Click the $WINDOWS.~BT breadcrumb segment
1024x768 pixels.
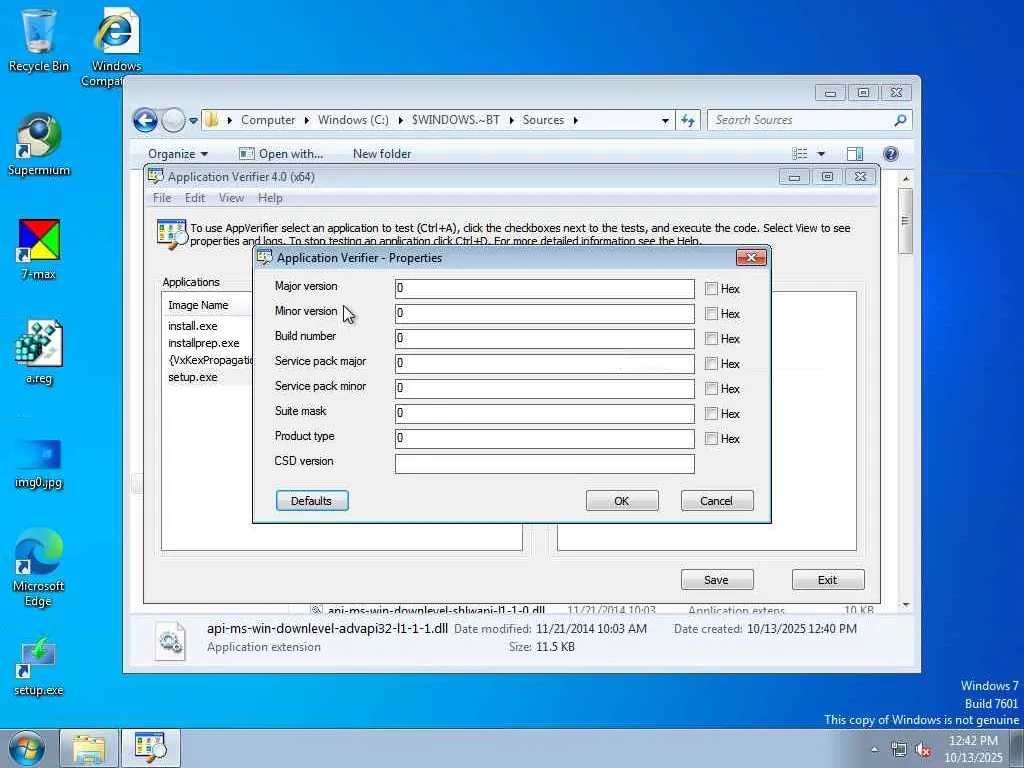click(456, 120)
